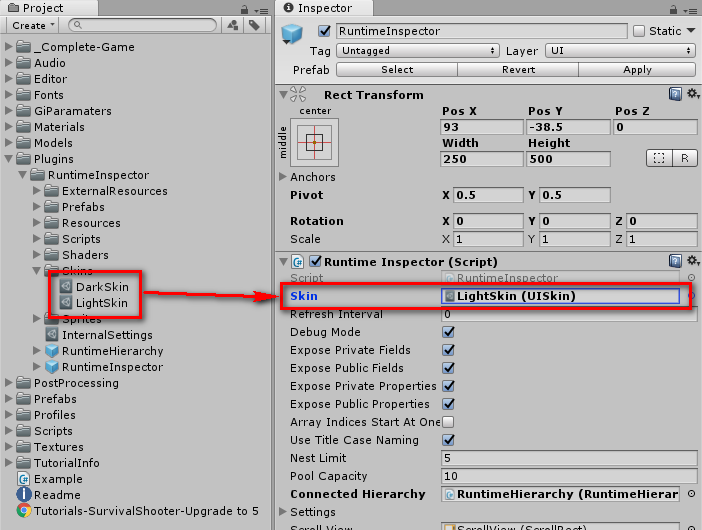
Task: Toggle Array Indices Start At One checkbox
Action: click(x=448, y=422)
